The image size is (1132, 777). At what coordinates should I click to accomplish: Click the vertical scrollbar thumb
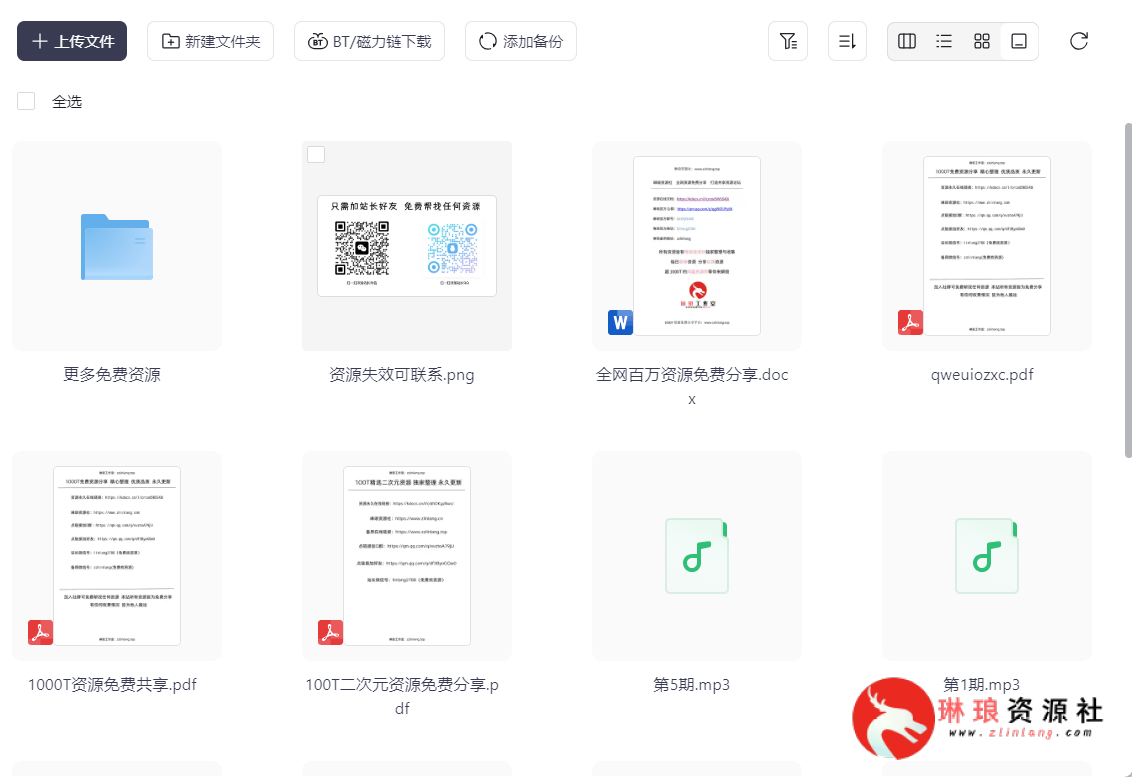pos(1128,290)
